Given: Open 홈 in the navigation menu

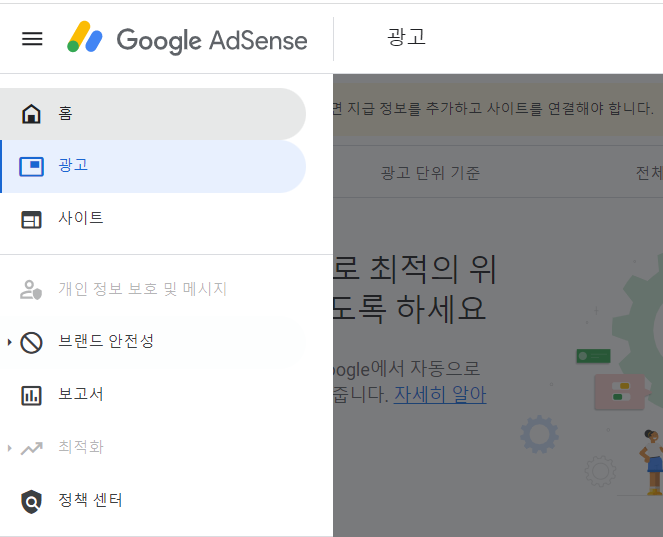Looking at the screenshot, I should click(x=153, y=114).
